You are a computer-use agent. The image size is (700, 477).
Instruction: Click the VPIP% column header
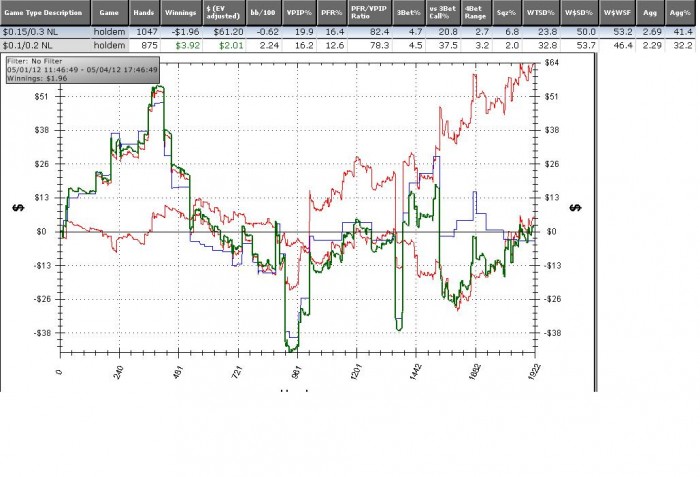tap(299, 13)
